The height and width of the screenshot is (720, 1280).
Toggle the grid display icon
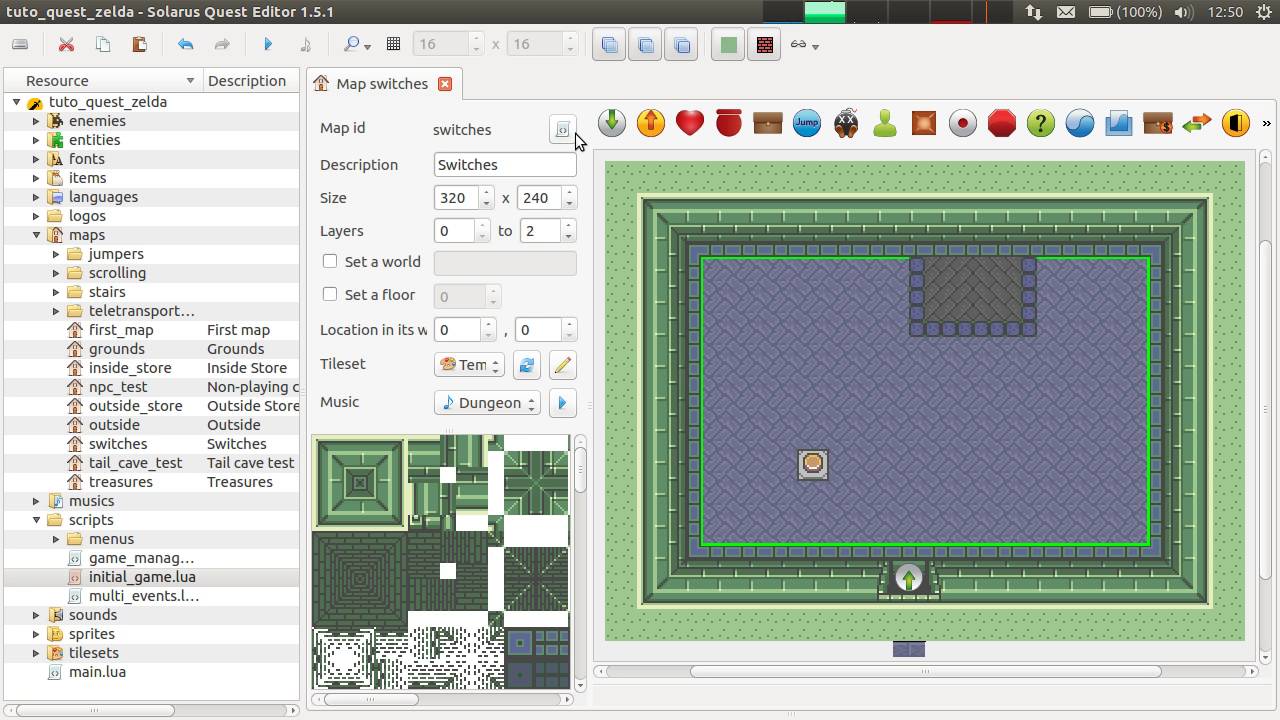393,45
